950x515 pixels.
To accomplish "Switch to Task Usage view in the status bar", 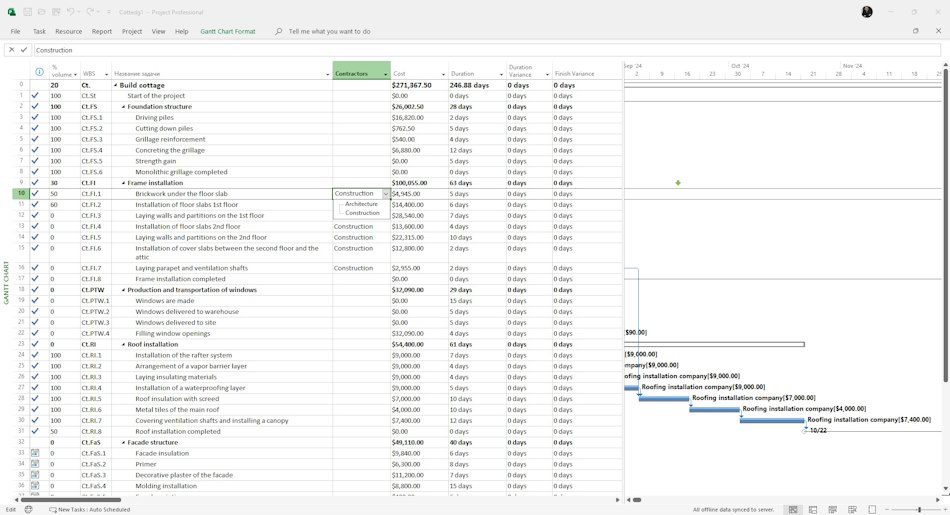I will (x=813, y=510).
